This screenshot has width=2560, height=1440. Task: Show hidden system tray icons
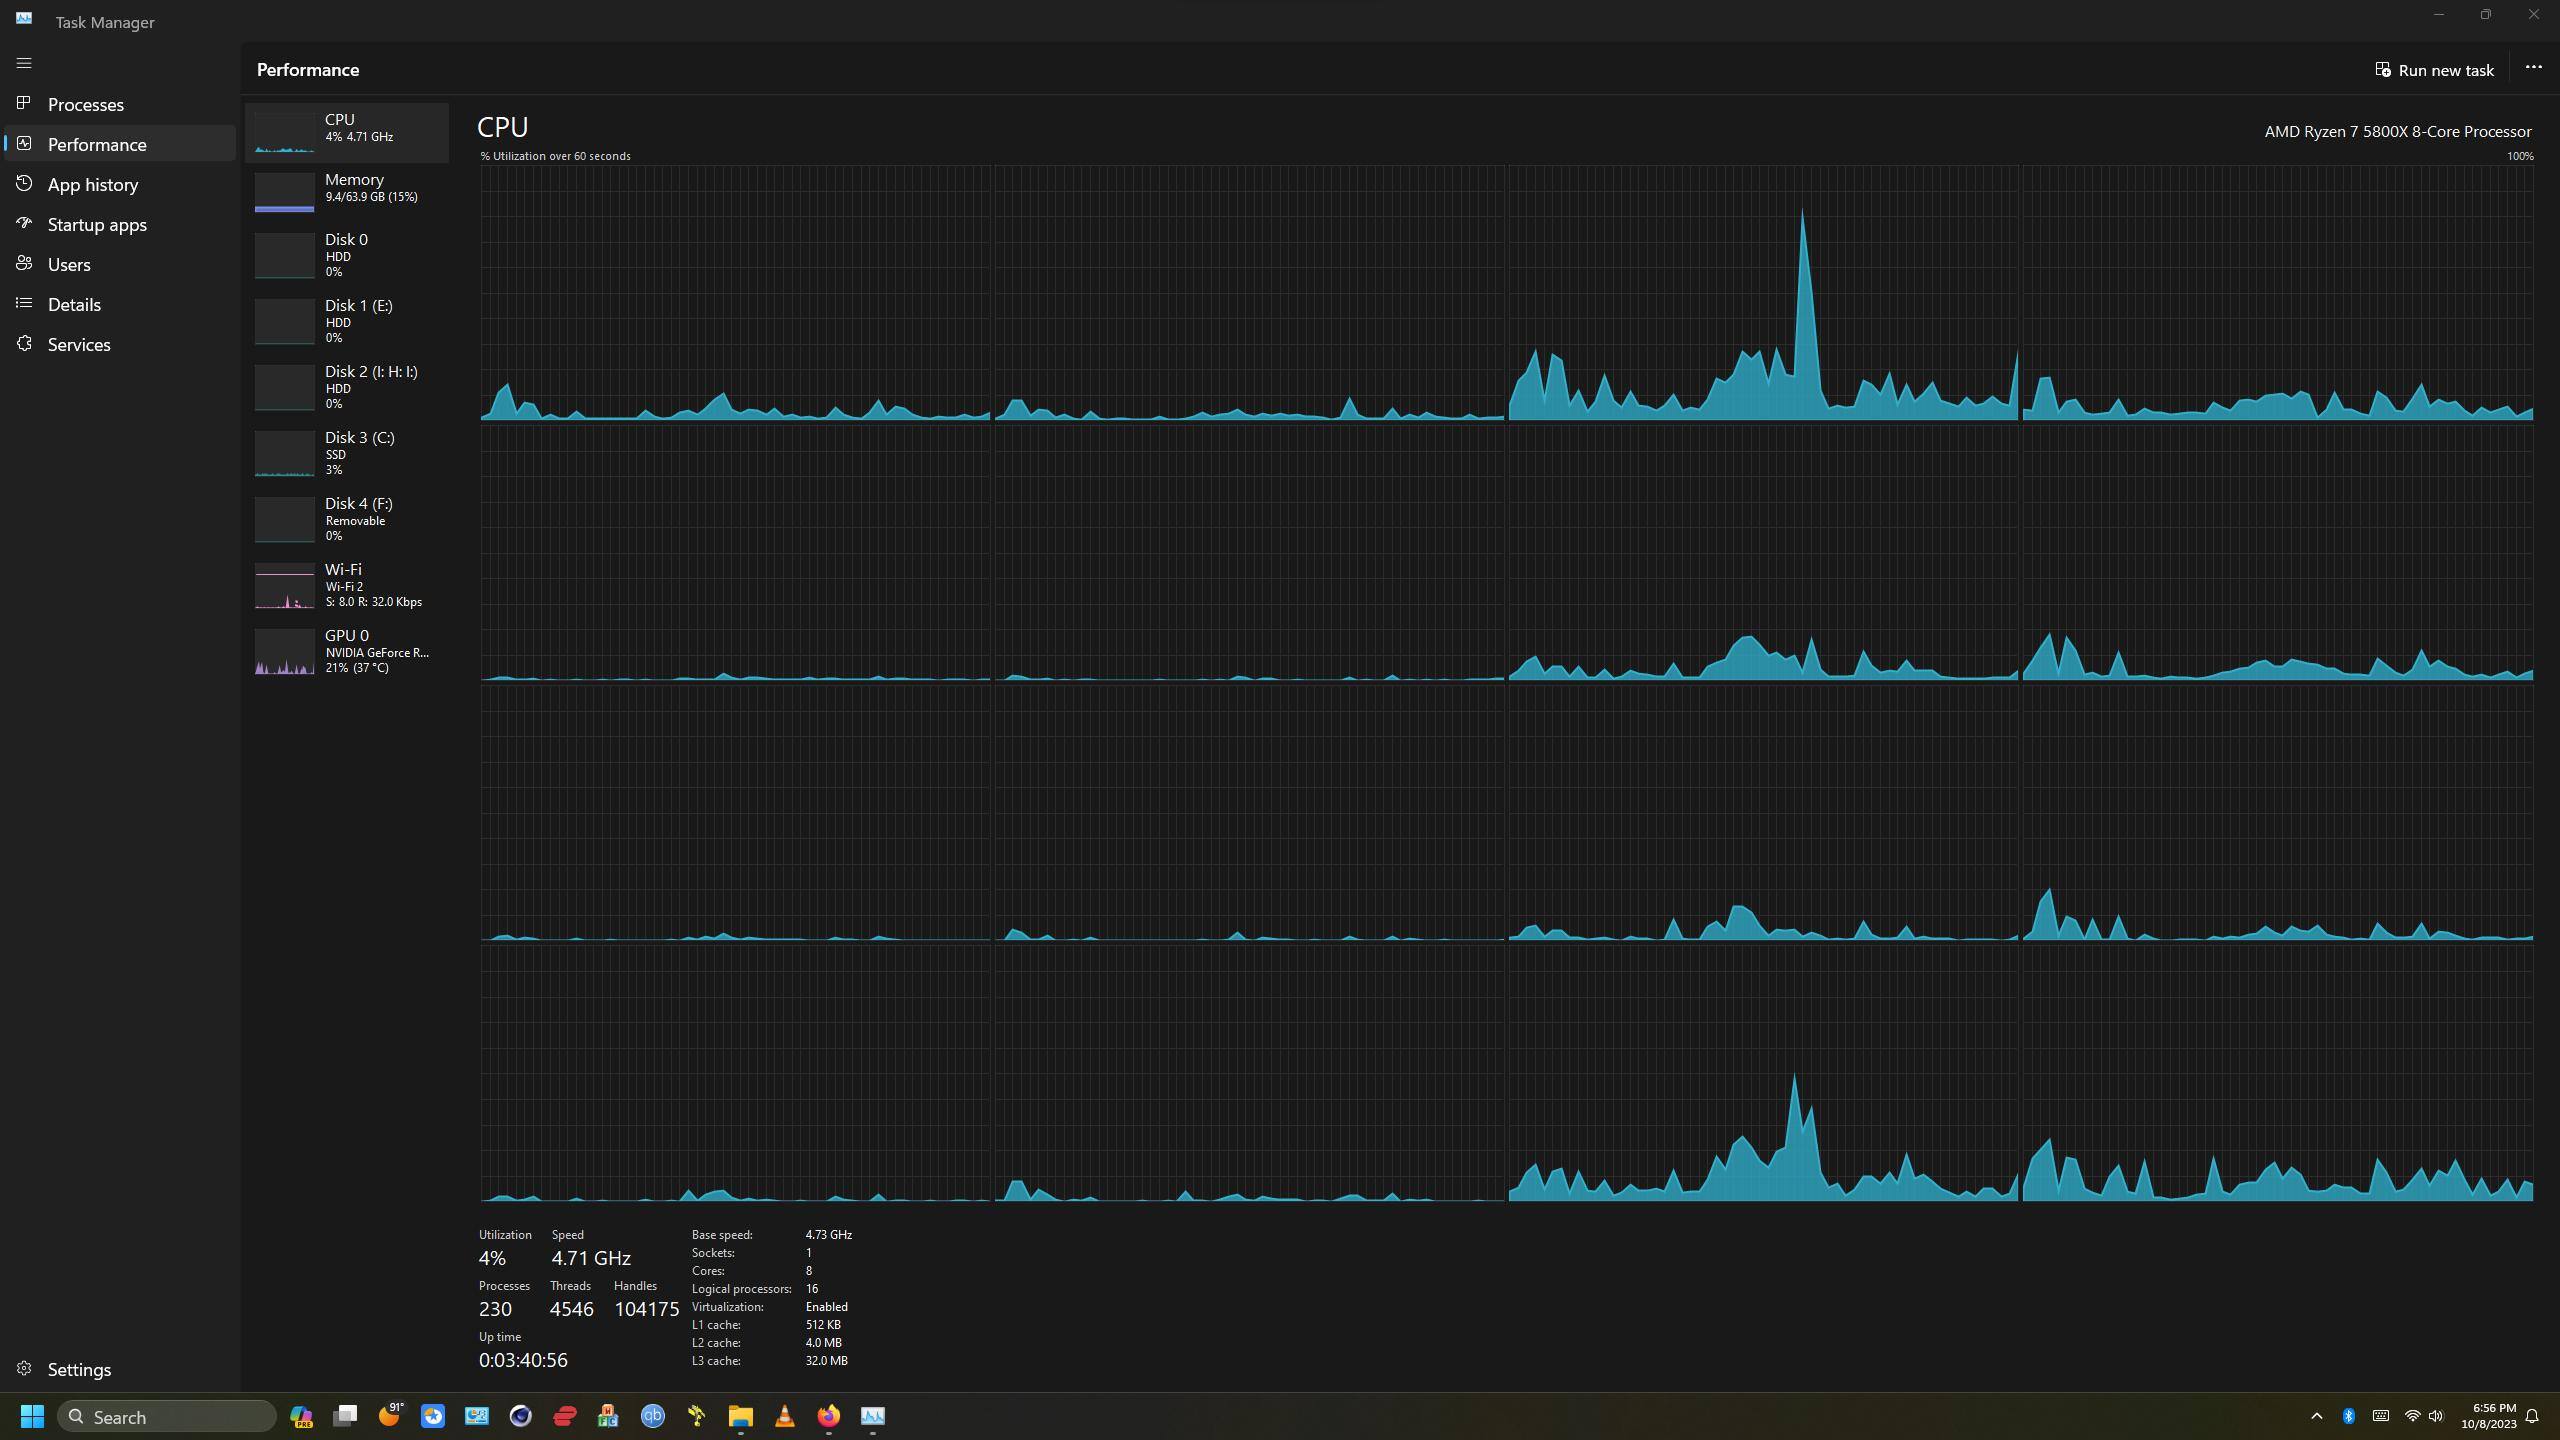(2316, 1416)
